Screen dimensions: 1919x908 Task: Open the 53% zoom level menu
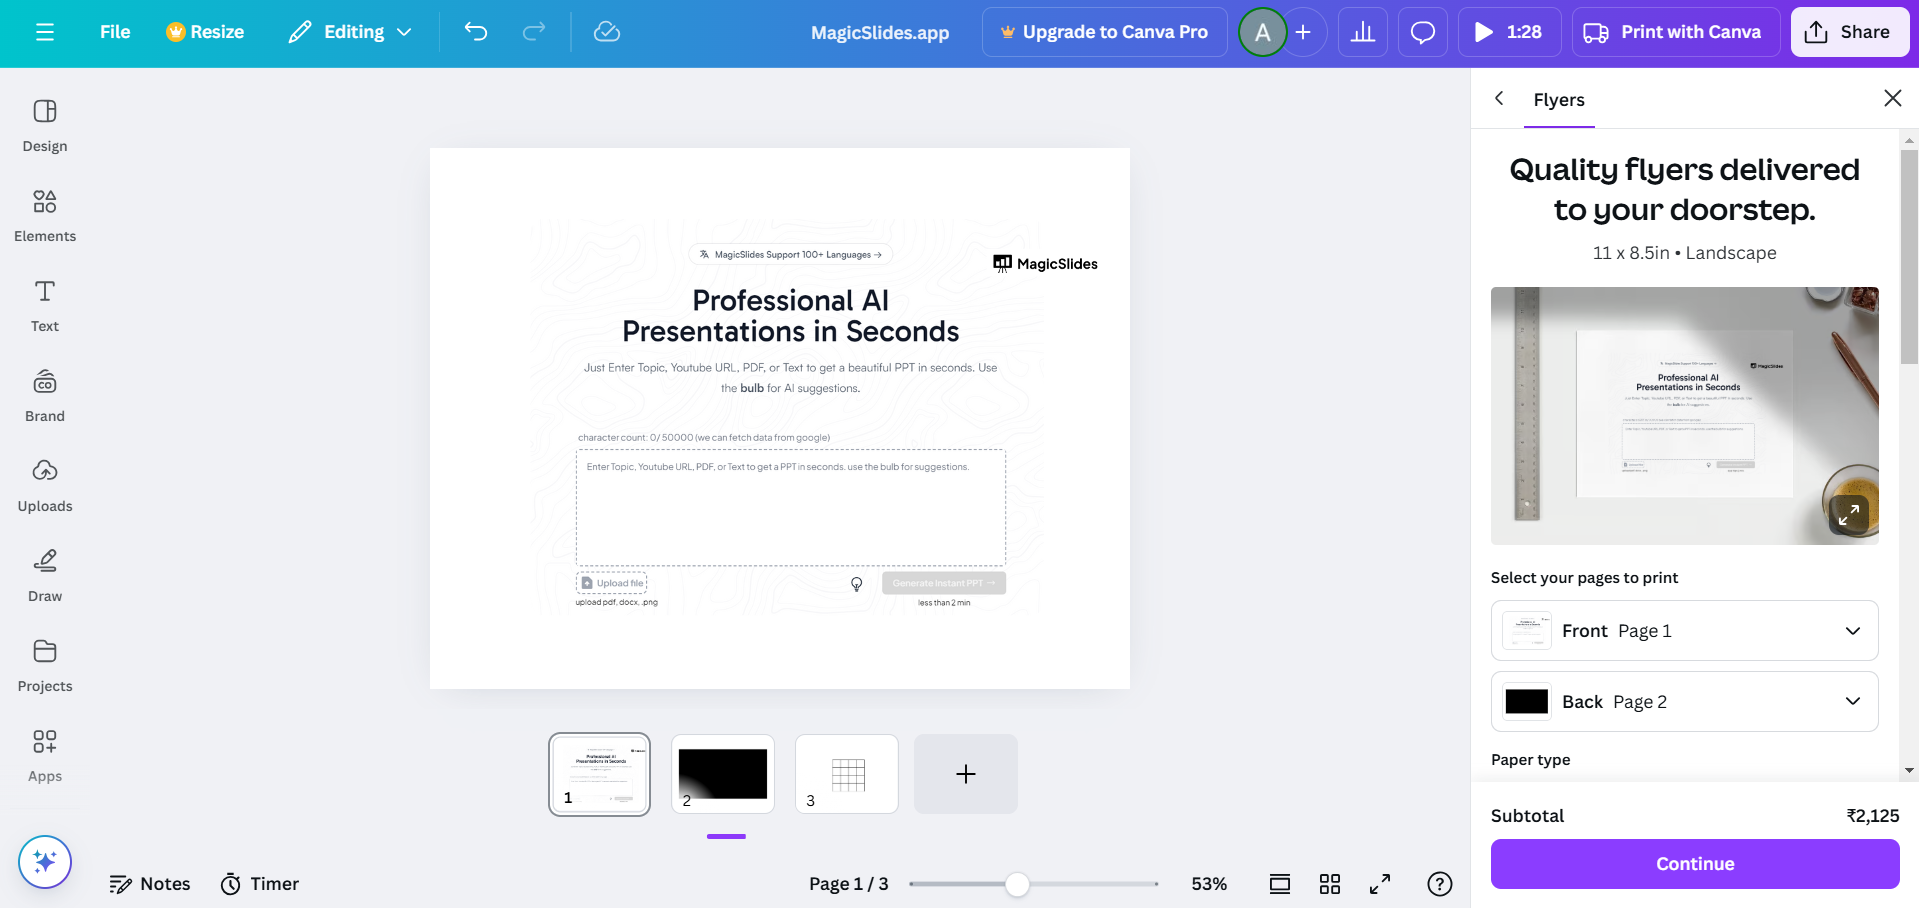tap(1209, 884)
